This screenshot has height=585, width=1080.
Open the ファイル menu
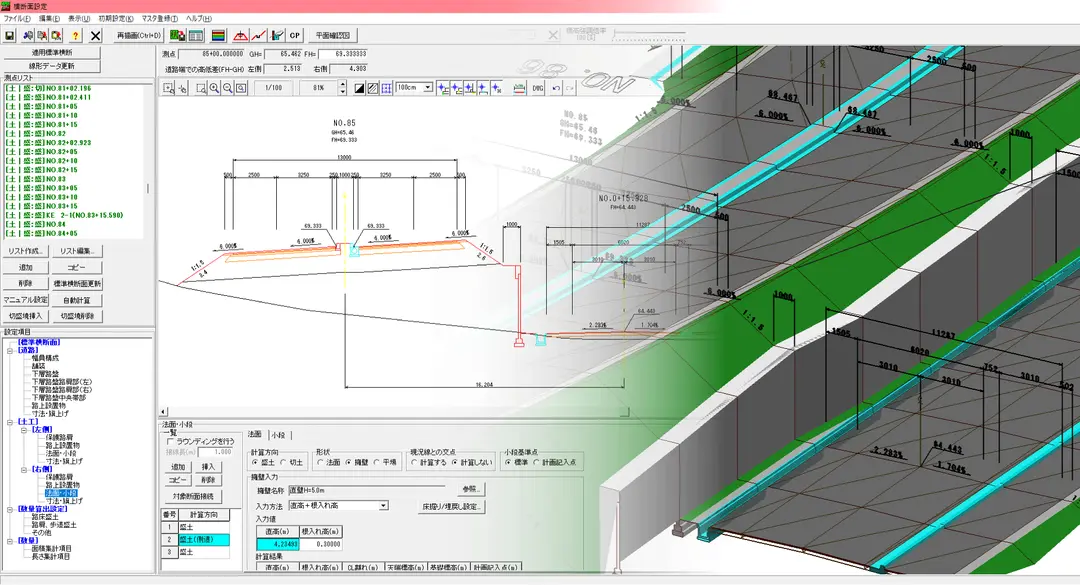[x=18, y=19]
